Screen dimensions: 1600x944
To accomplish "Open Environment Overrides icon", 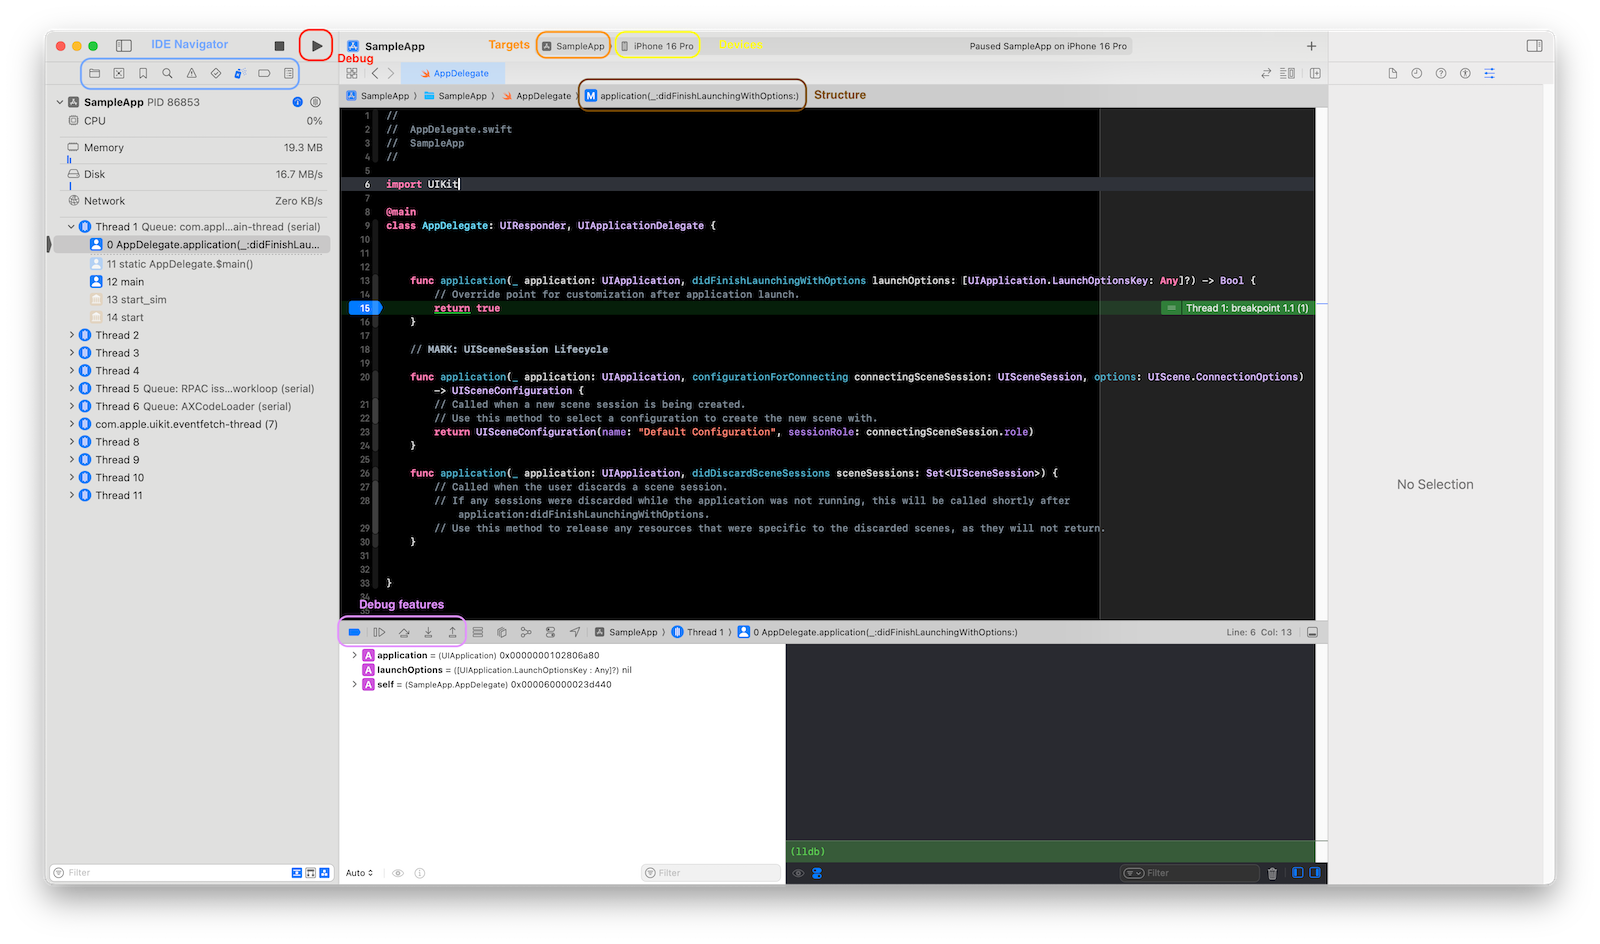I will point(550,632).
